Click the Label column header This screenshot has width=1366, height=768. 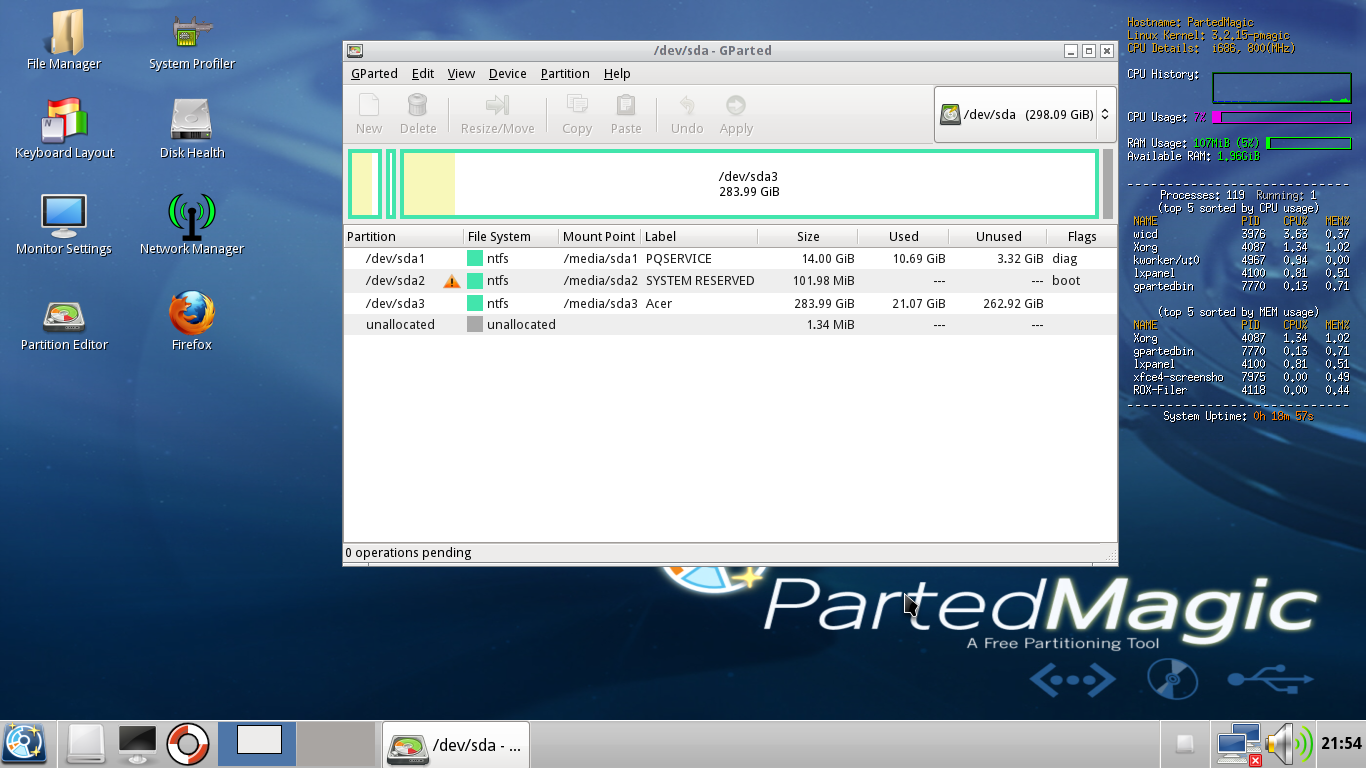(699, 237)
